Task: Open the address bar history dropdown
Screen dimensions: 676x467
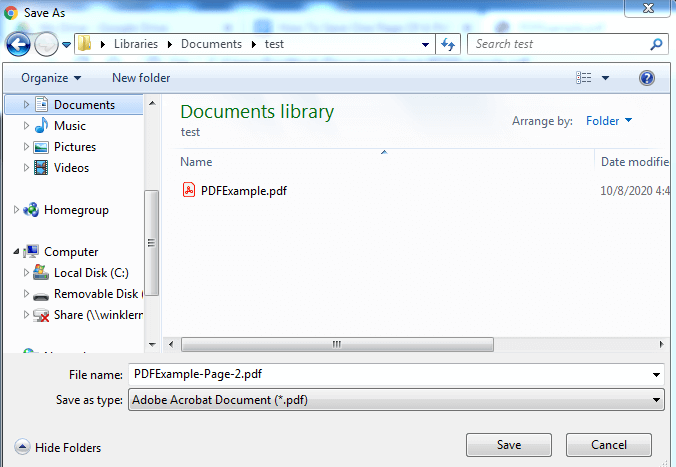Action: pyautogui.click(x=426, y=44)
